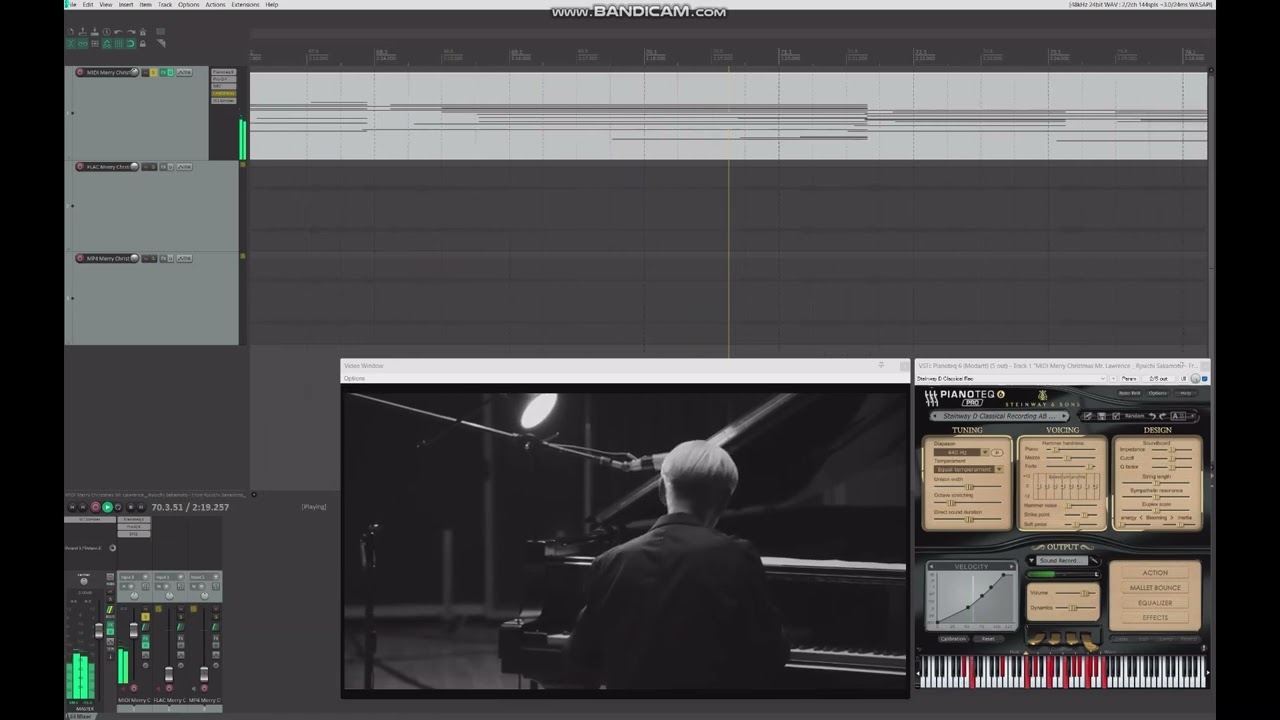Click the MALLET BOUNCE button

[x=1155, y=588]
